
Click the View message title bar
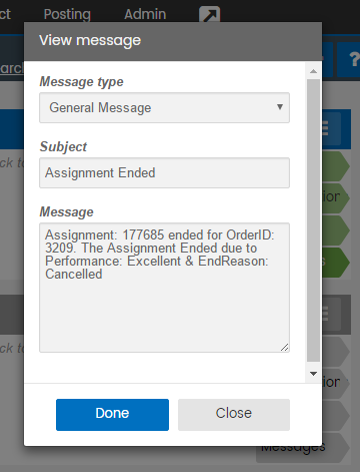173,41
